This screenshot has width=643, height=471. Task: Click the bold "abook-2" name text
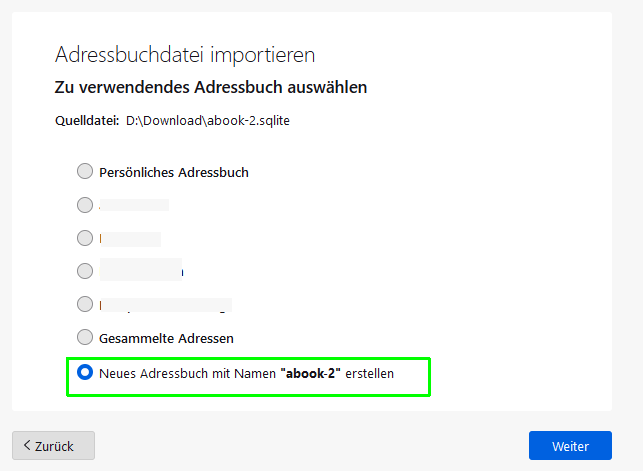tap(310, 373)
